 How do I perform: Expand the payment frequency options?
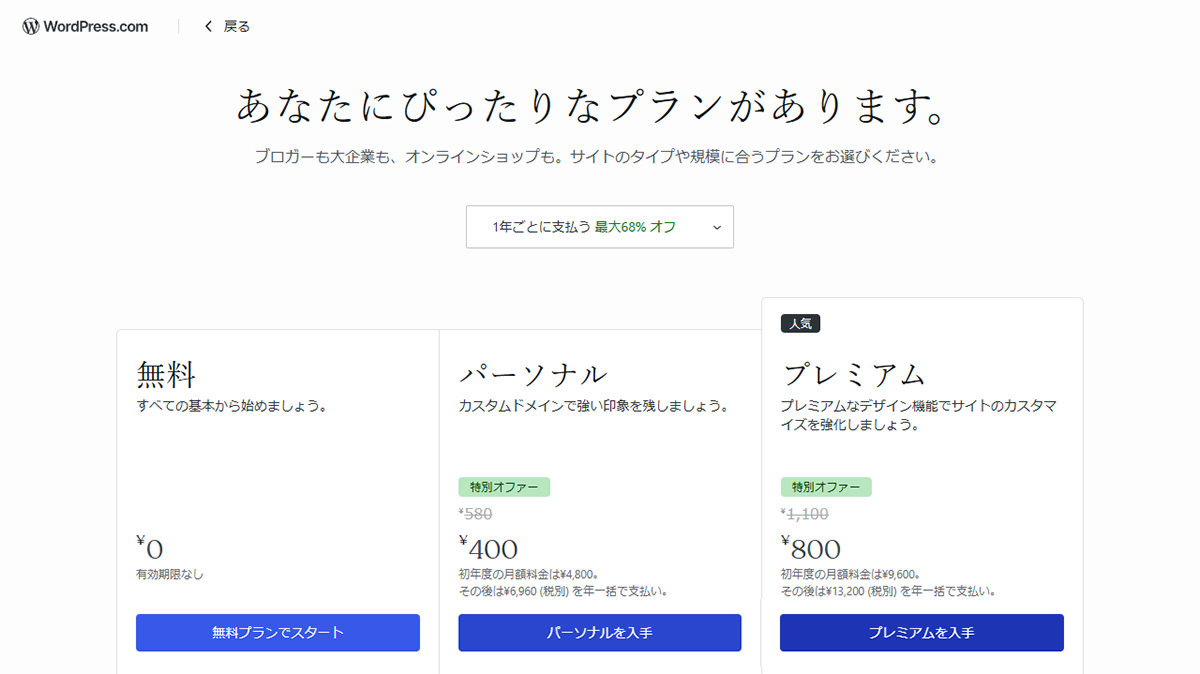(x=599, y=227)
